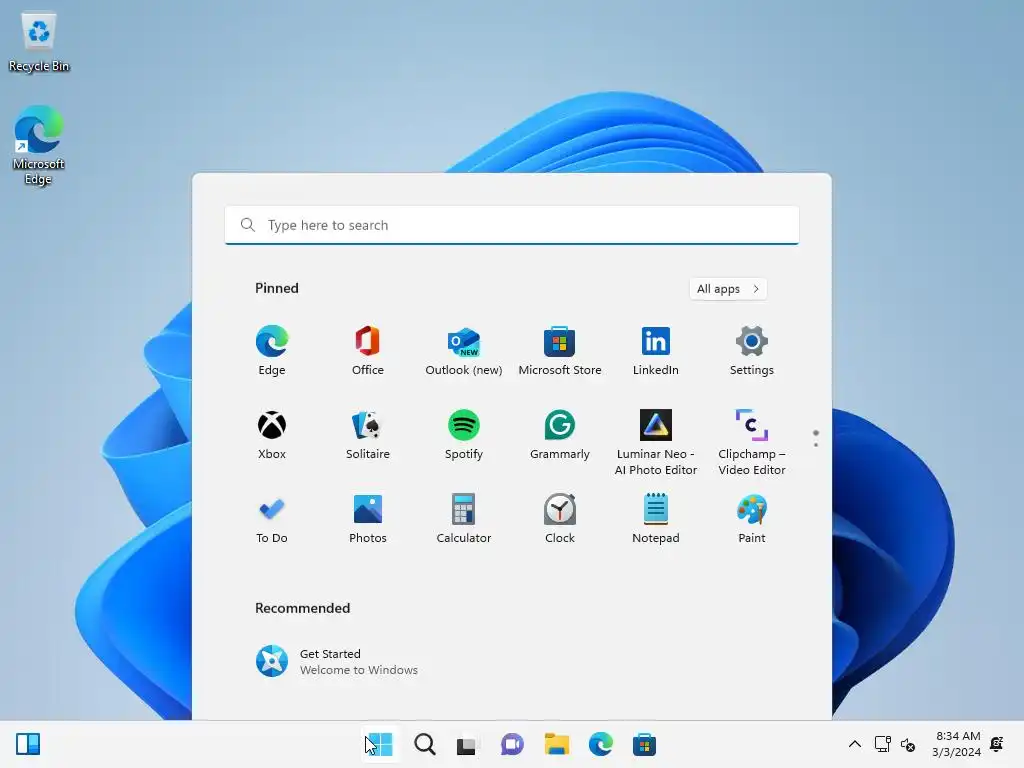Click the Pinned section heading
Viewport: 1024px width, 768px height.
277,288
